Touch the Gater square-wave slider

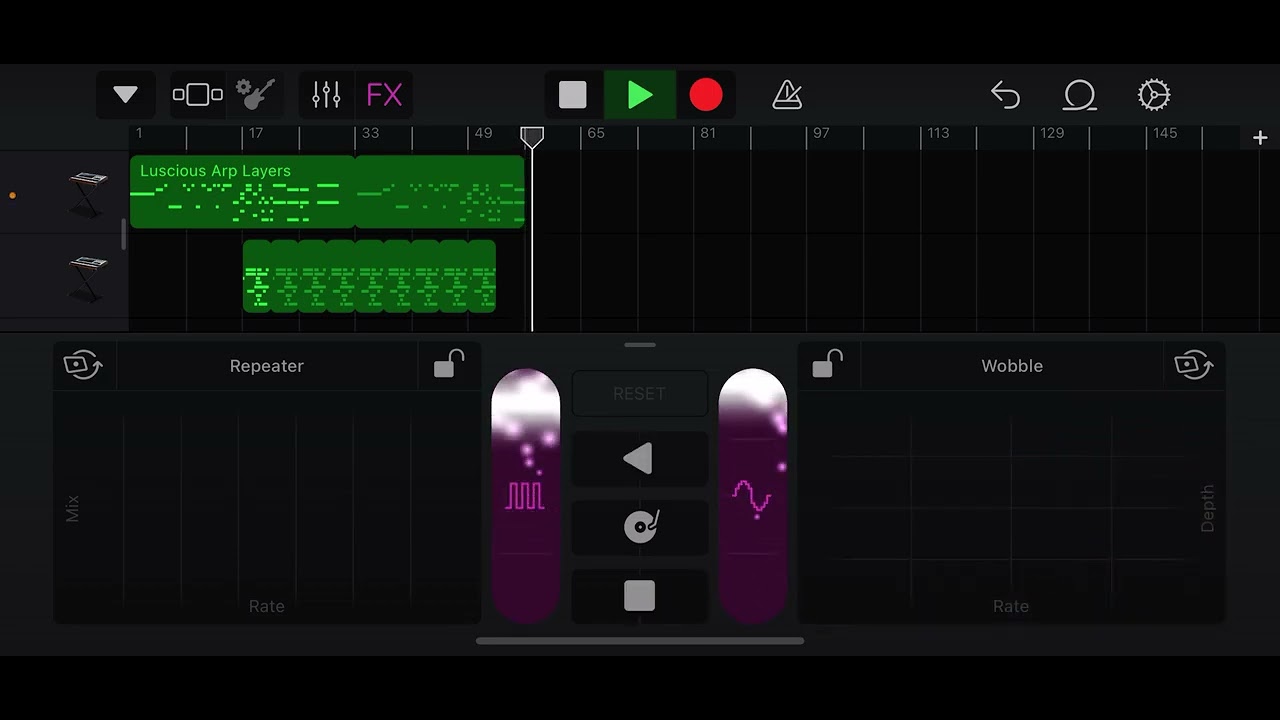point(526,496)
